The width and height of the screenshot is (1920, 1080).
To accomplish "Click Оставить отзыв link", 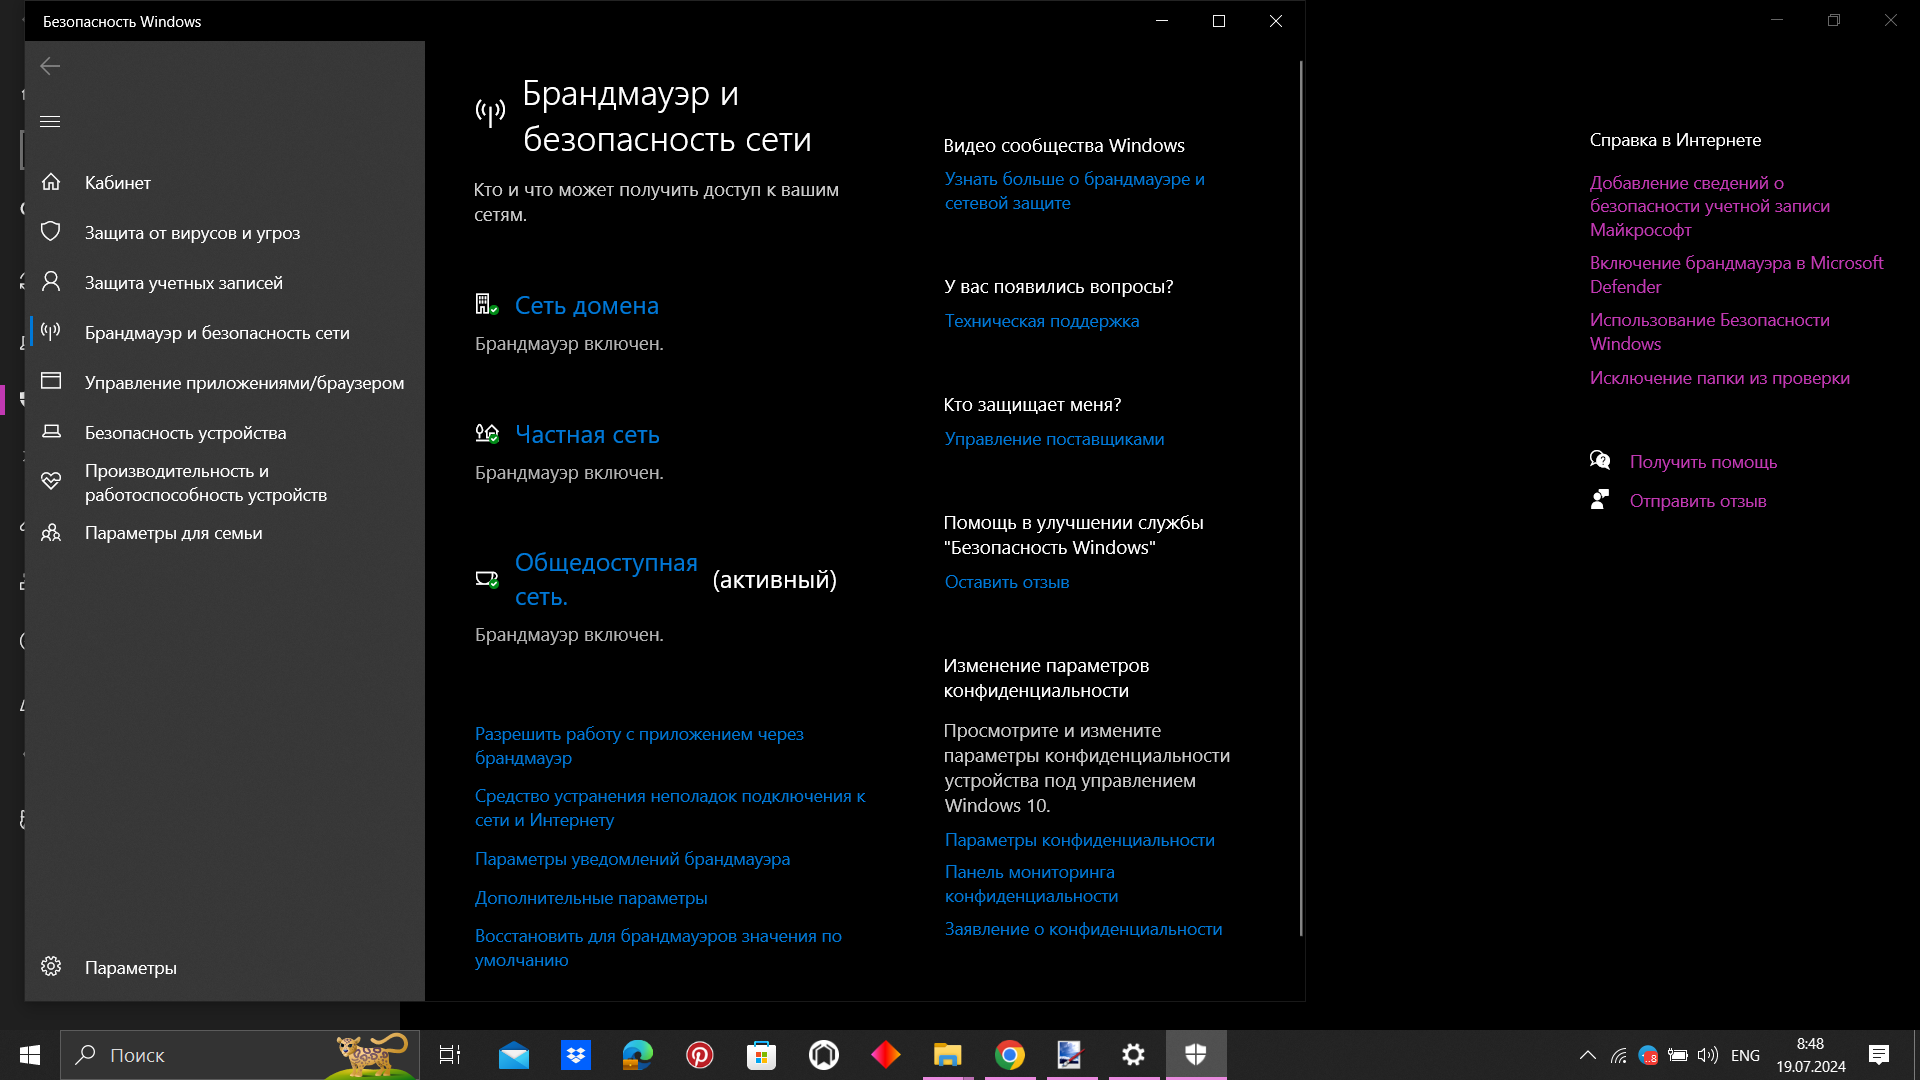I will (1007, 581).
